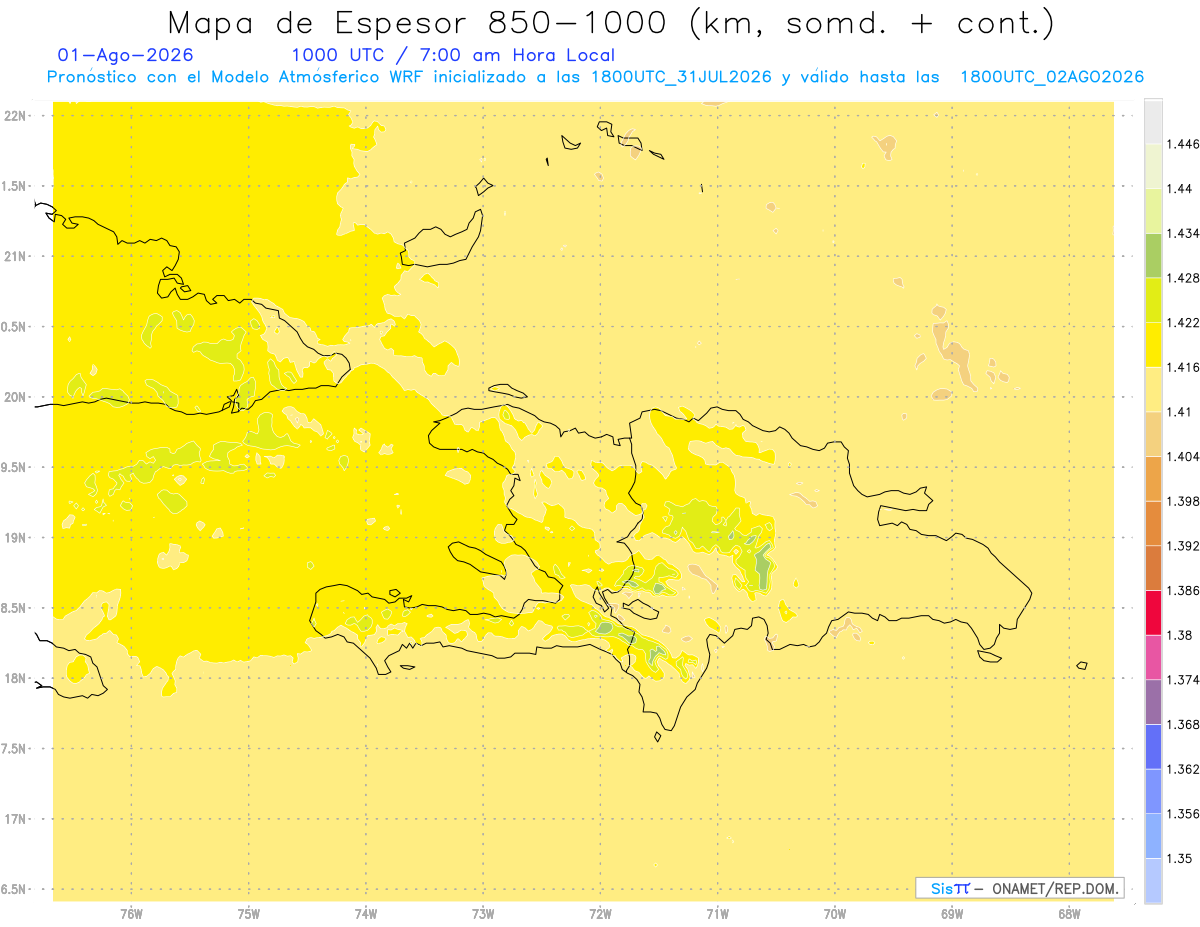Click the latitude label "21N"

pyautogui.click(x=14, y=256)
